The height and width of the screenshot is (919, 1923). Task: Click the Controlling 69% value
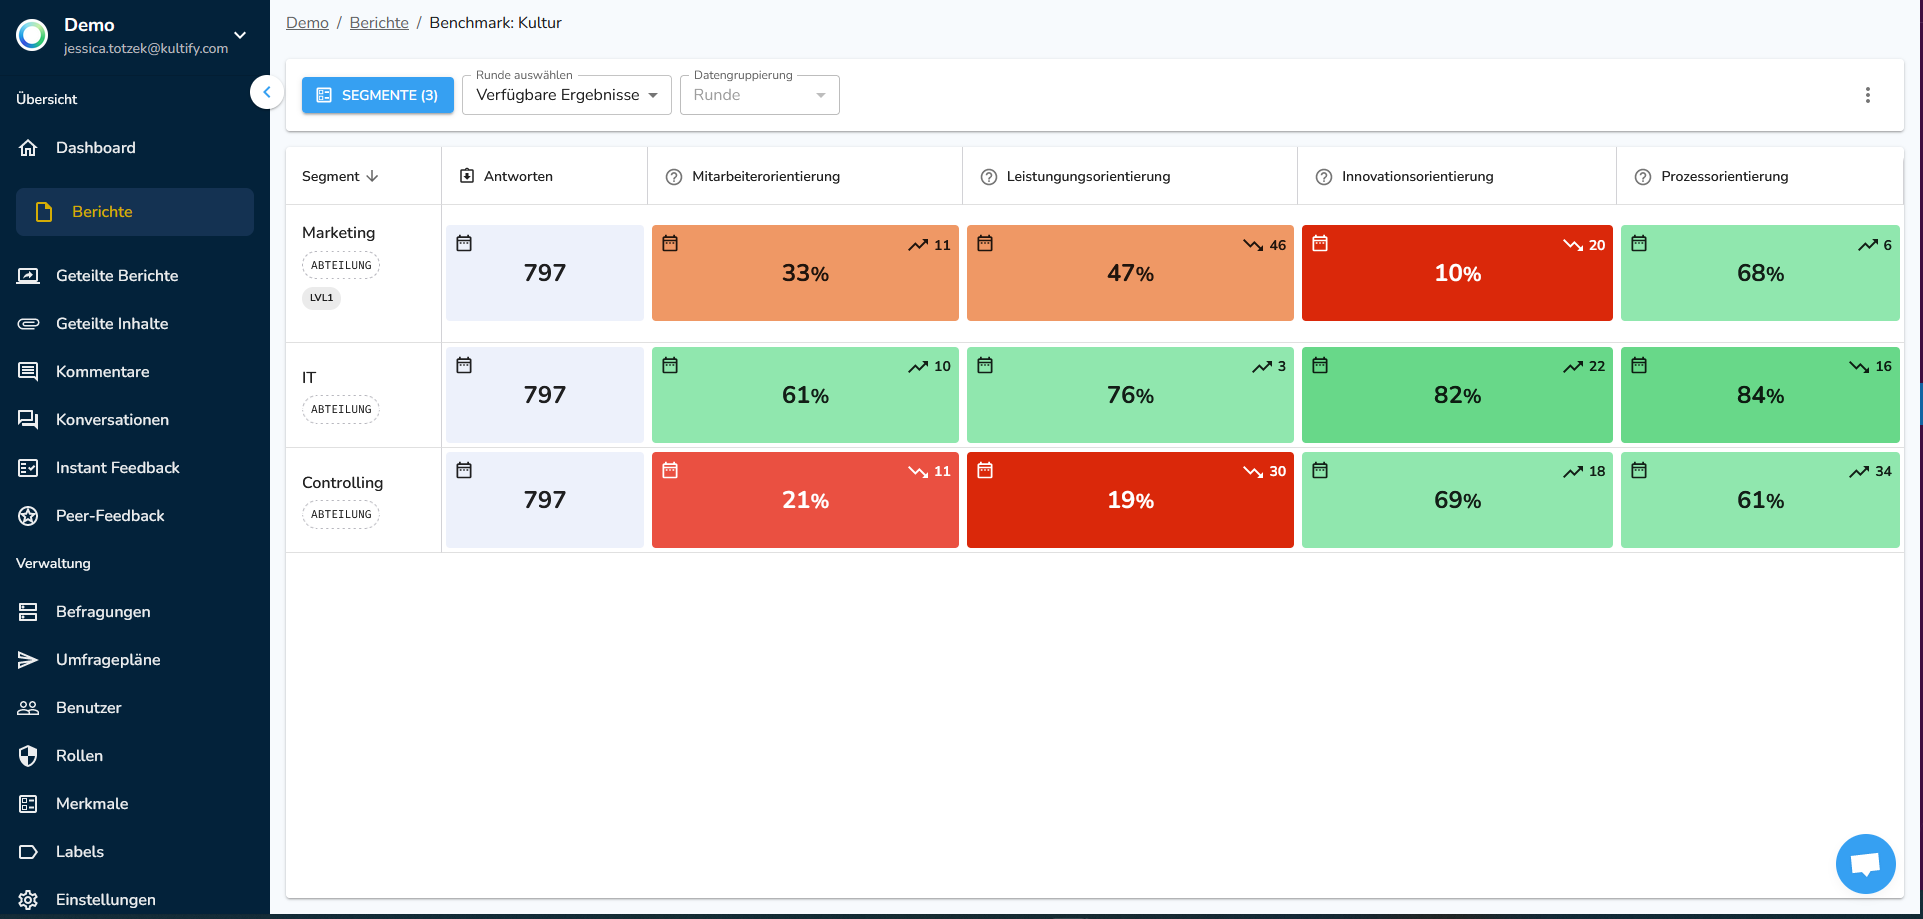[x=1457, y=500]
